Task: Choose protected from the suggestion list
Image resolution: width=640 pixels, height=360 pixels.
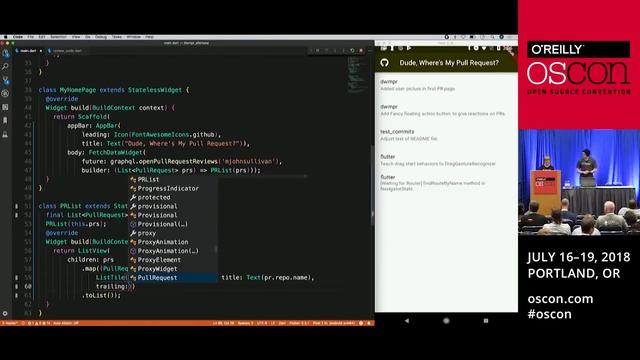Action: point(173,198)
